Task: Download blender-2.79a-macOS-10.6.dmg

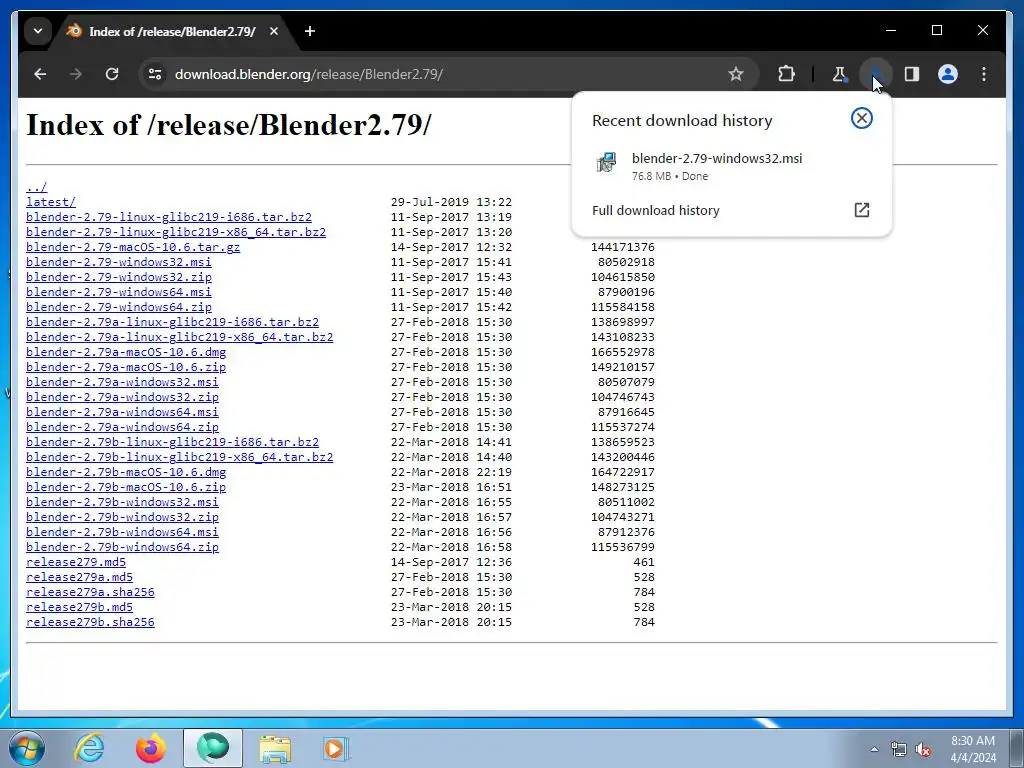Action: pos(126,353)
